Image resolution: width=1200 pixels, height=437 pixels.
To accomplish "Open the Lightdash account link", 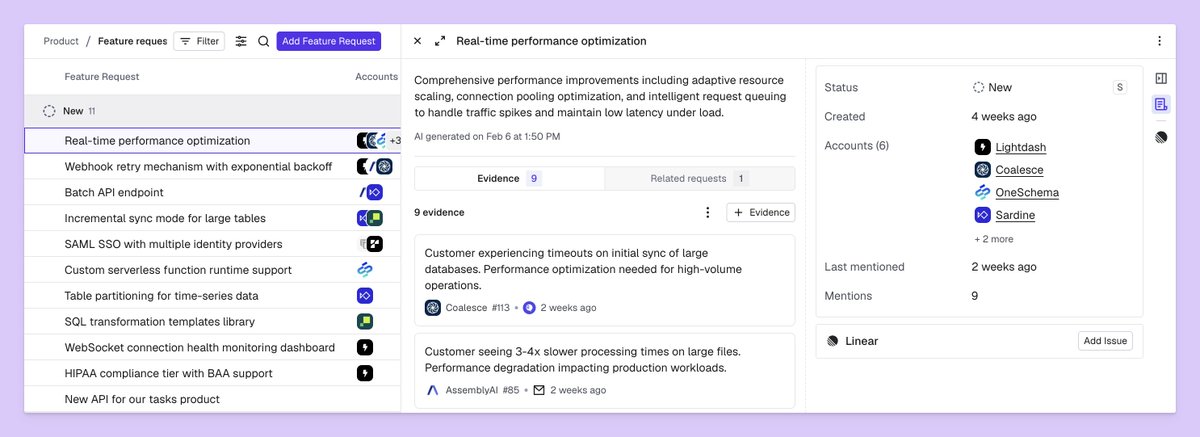I will (x=1021, y=147).
